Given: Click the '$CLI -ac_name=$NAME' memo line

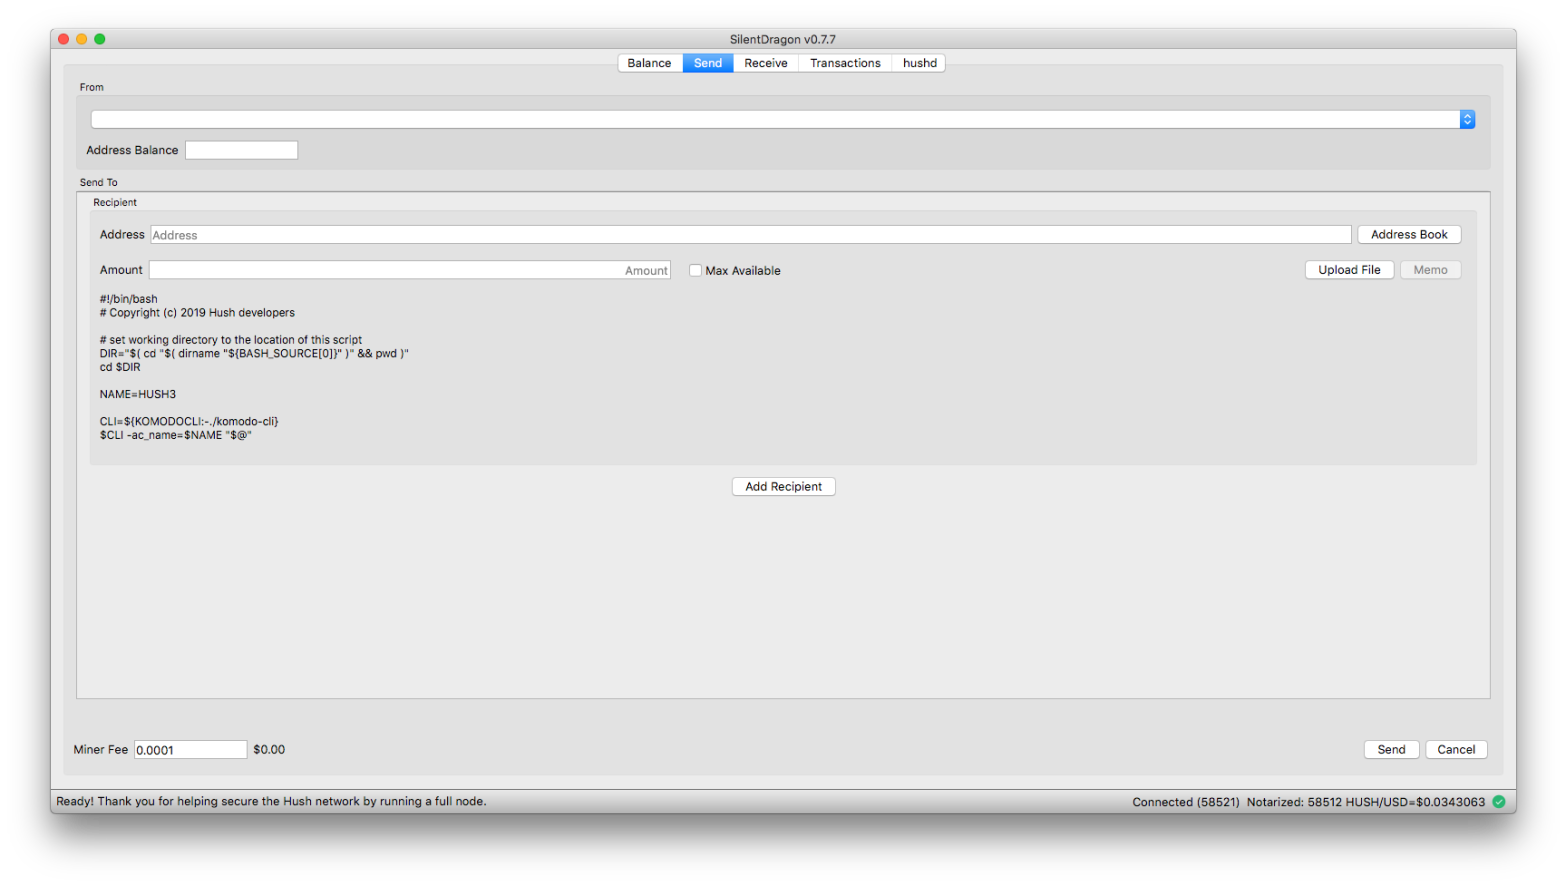Looking at the screenshot, I should point(175,435).
